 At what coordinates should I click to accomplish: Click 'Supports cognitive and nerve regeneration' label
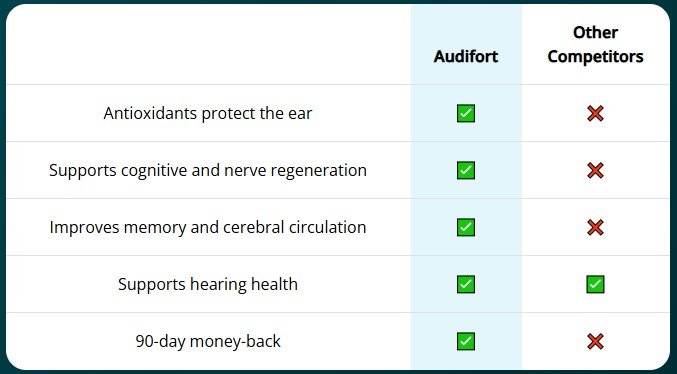click(x=208, y=170)
